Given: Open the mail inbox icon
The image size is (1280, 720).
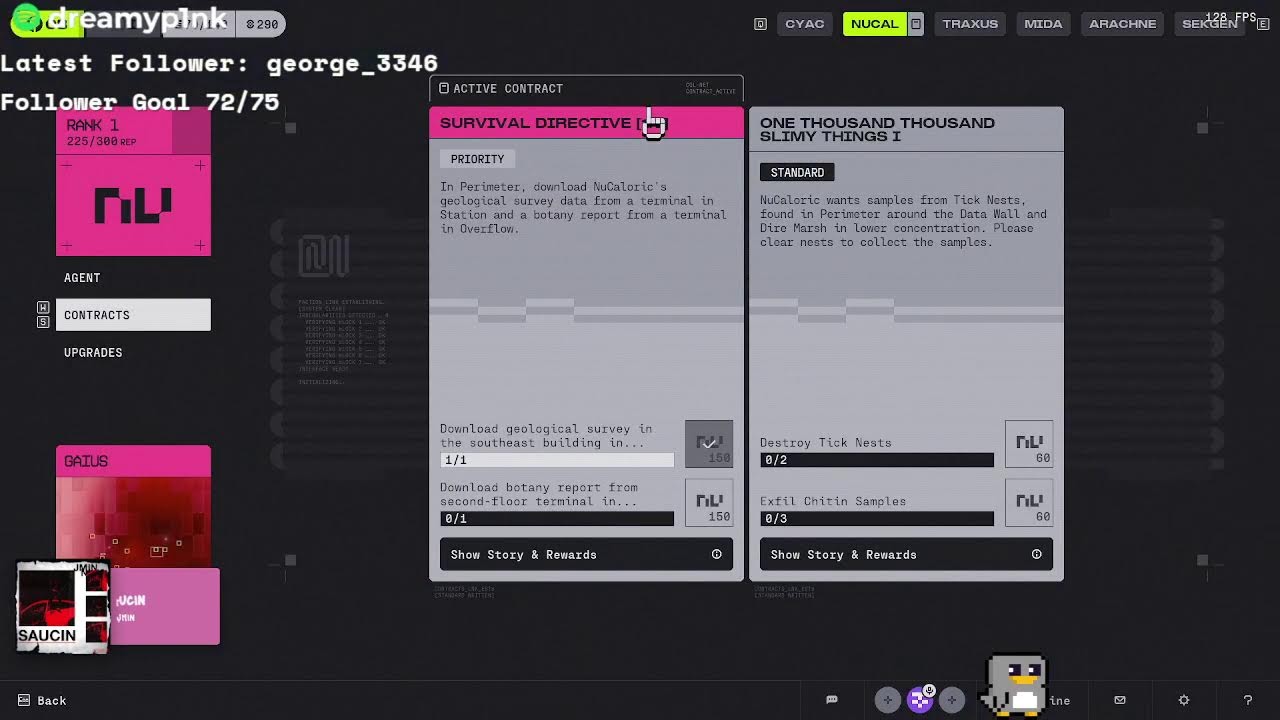Looking at the screenshot, I should click(x=1120, y=700).
